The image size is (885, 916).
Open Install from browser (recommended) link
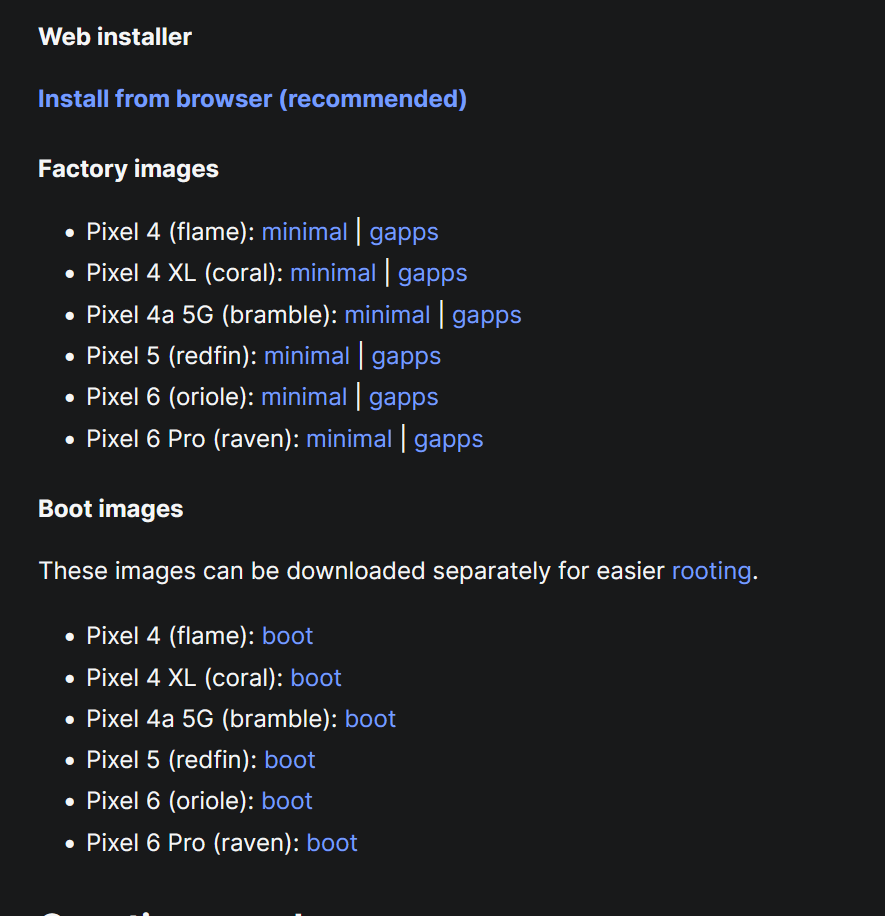252,99
